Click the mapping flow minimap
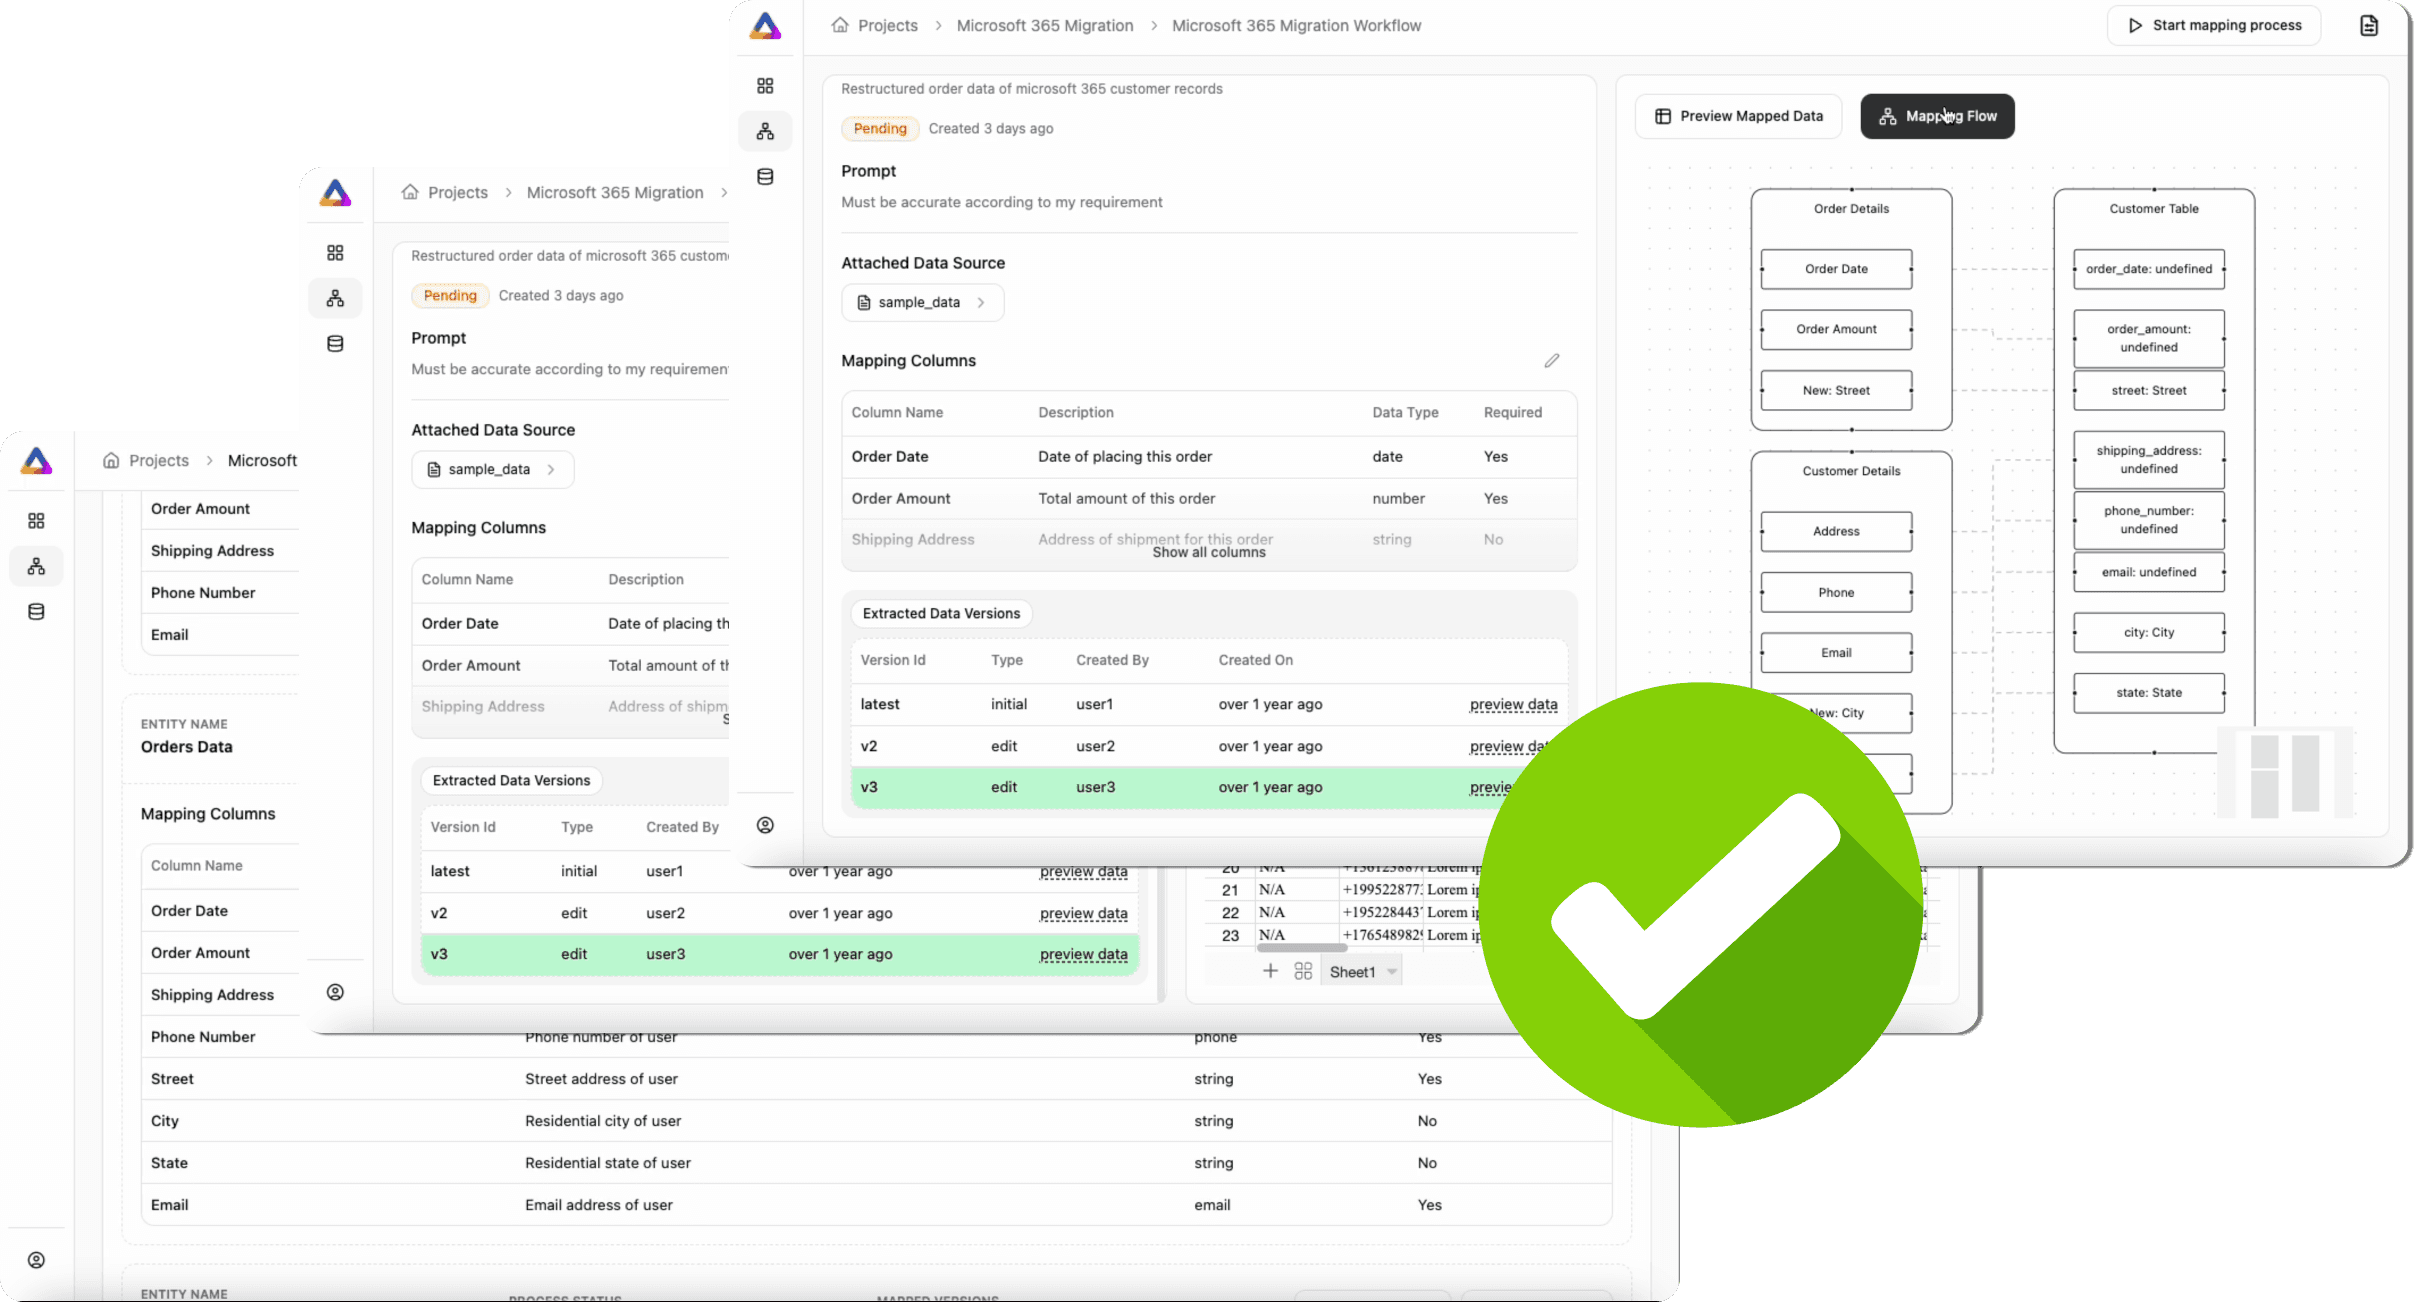 (2283, 773)
